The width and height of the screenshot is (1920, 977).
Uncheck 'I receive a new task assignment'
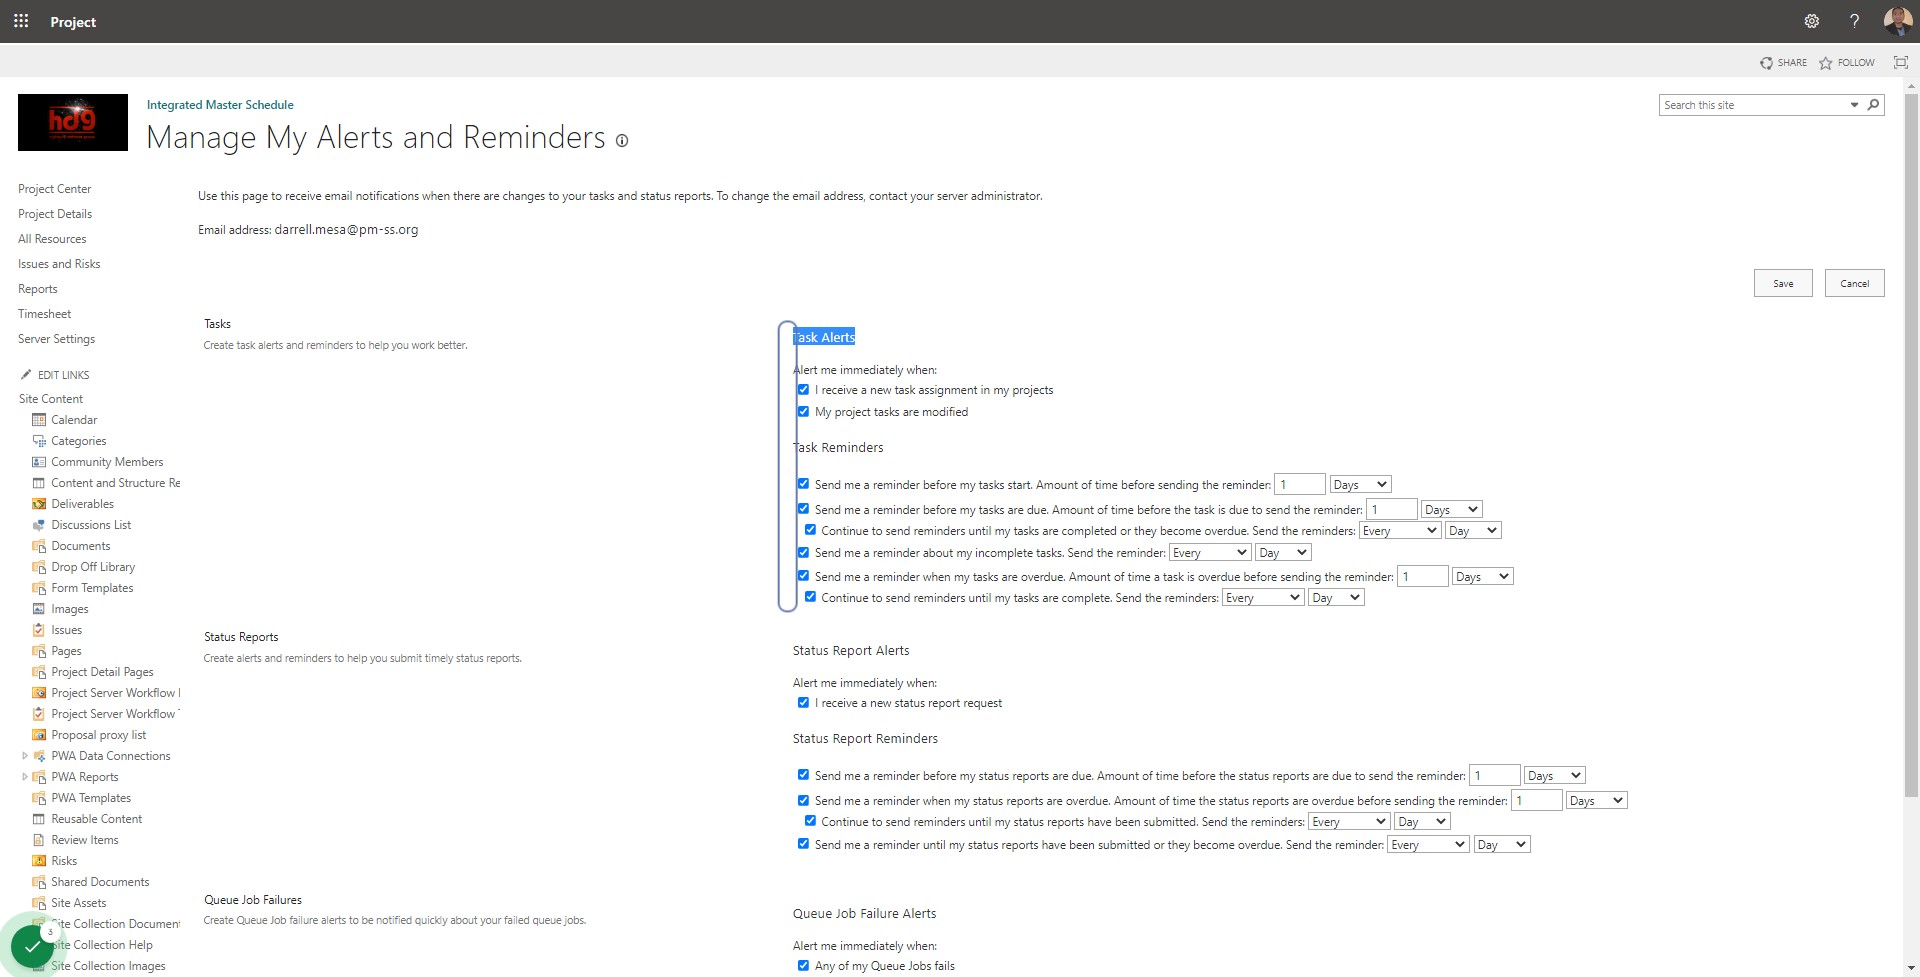coord(803,390)
